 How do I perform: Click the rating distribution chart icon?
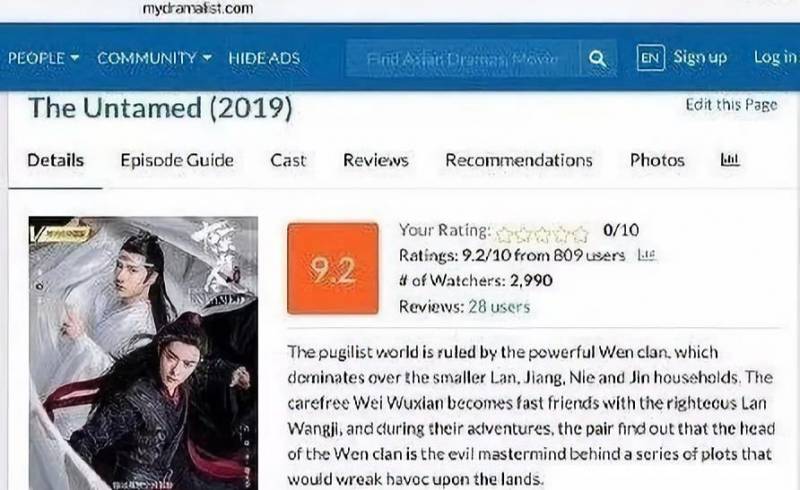click(646, 254)
